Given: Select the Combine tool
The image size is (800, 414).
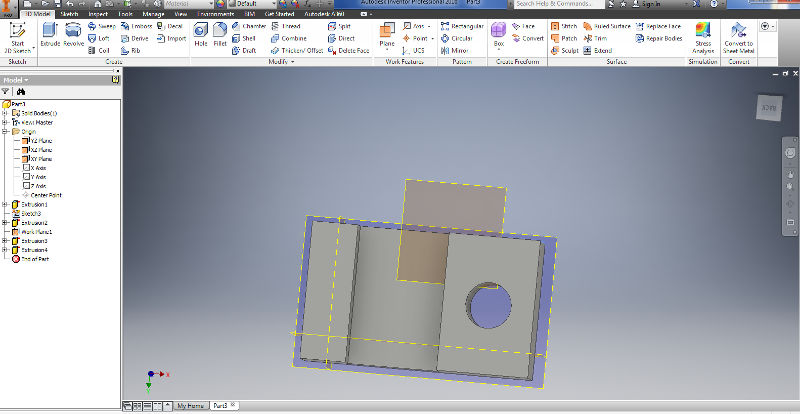Looking at the screenshot, I should pyautogui.click(x=289, y=38).
